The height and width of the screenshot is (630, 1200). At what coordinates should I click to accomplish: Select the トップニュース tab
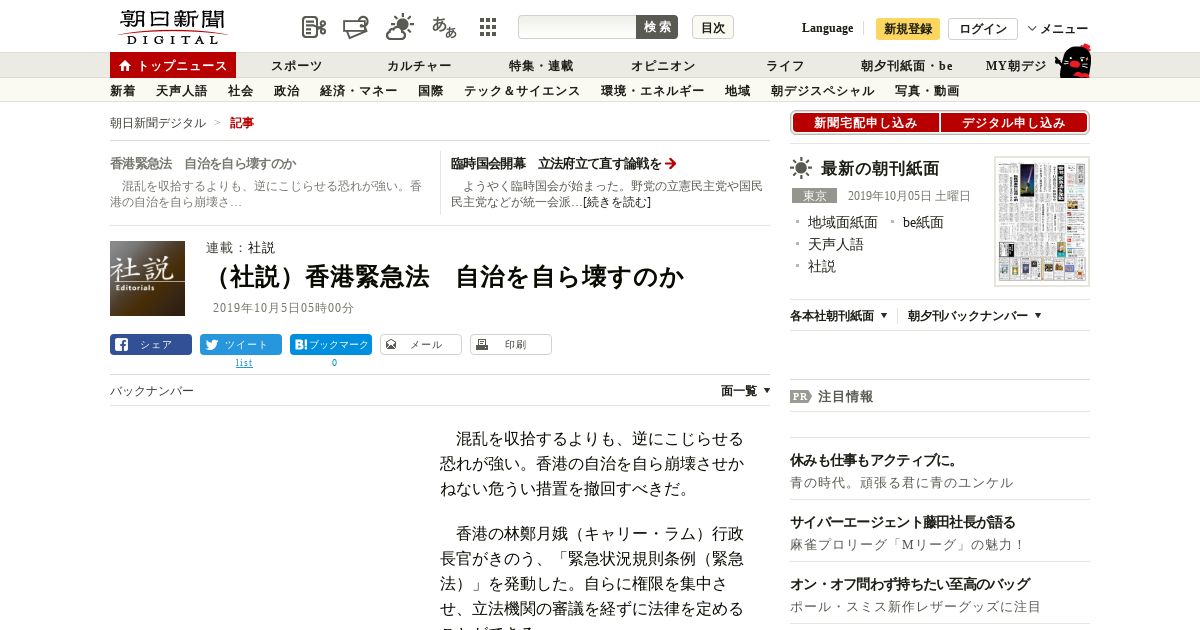click(x=173, y=65)
